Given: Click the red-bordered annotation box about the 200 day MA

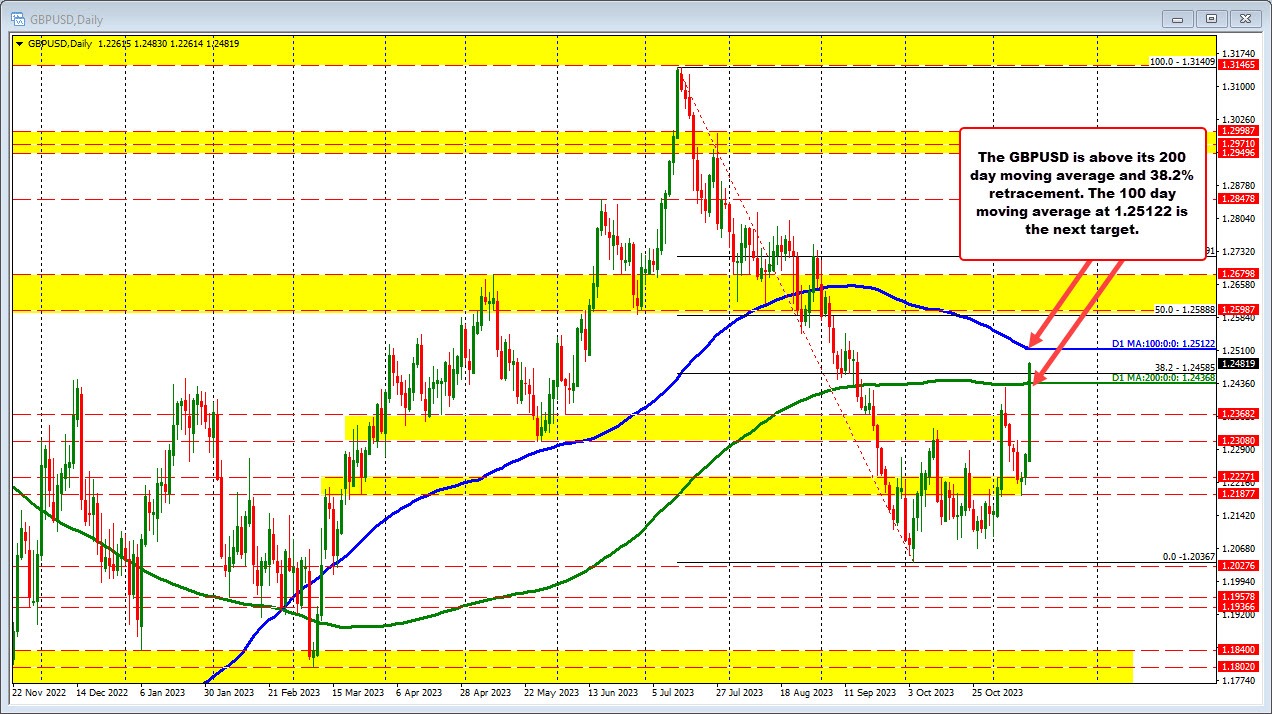Looking at the screenshot, I should tap(1082, 192).
